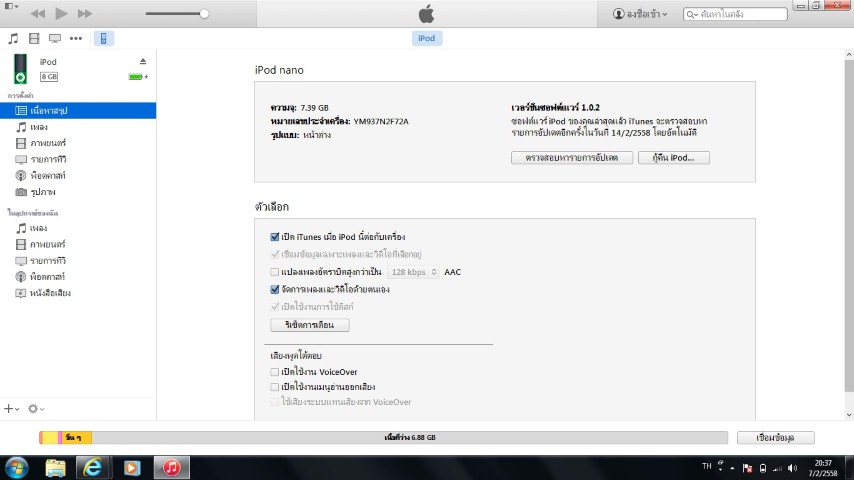Open the Movies library filmstrip icon

pyautogui.click(x=34, y=39)
